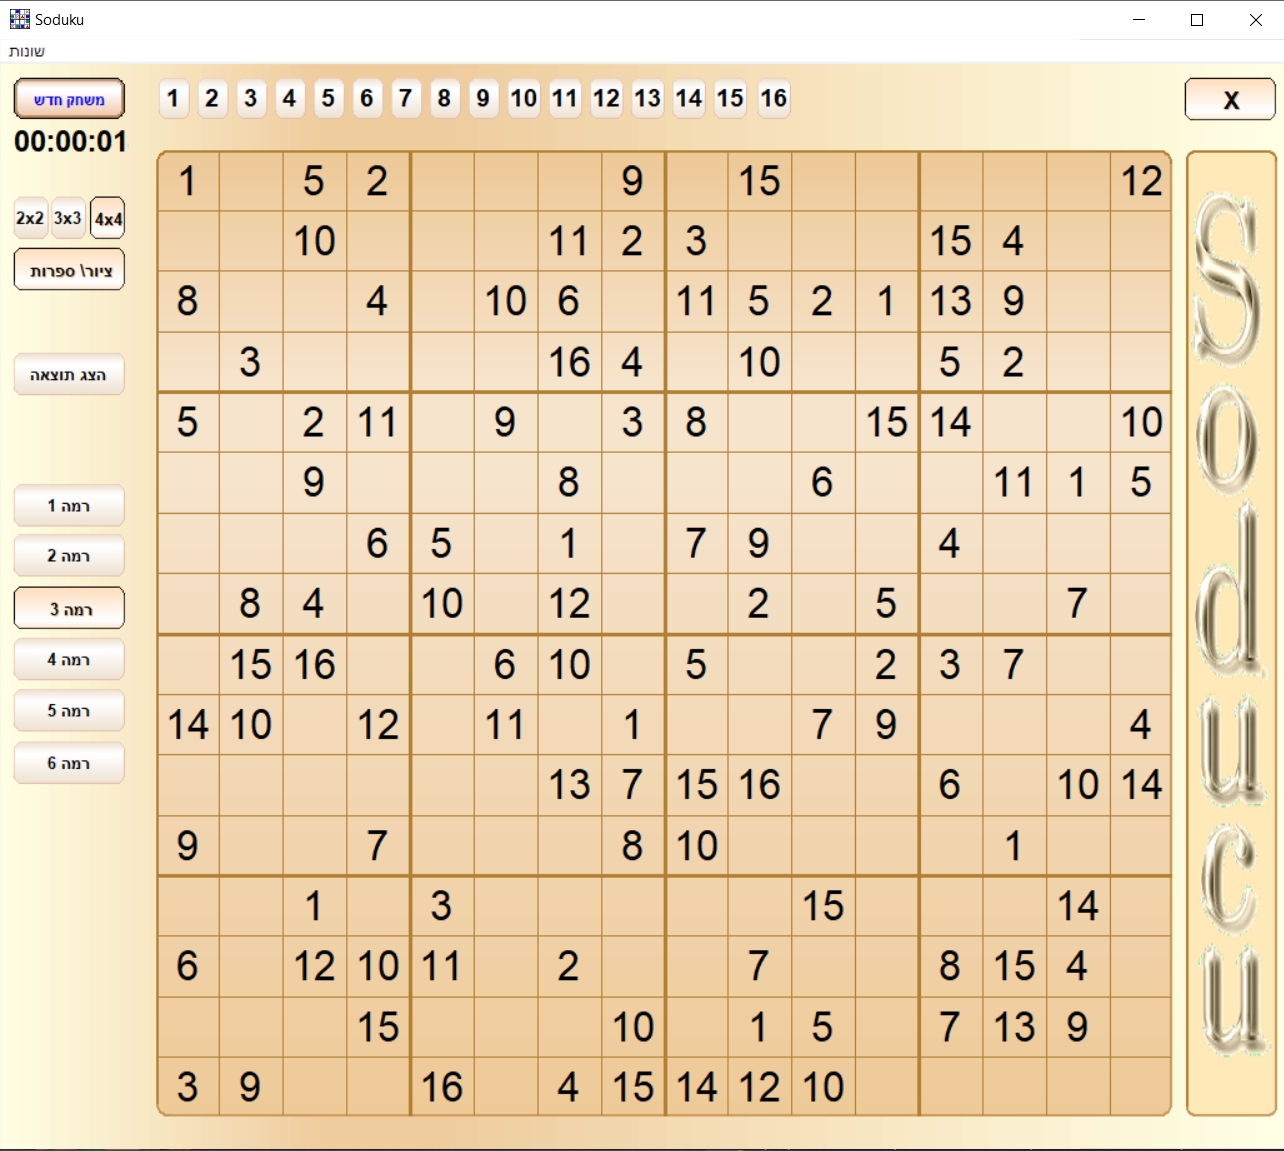
Task: Click the Soduku app icon in title bar
Action: click(x=20, y=19)
